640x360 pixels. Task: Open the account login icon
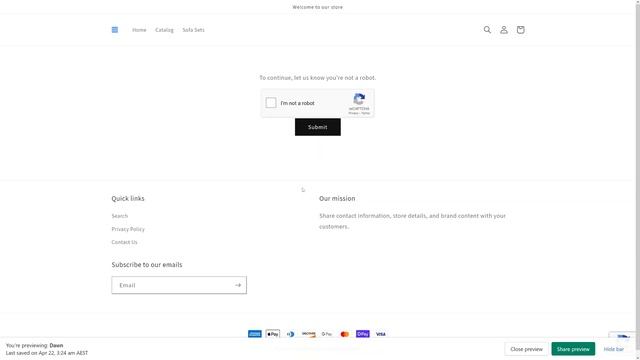(504, 30)
